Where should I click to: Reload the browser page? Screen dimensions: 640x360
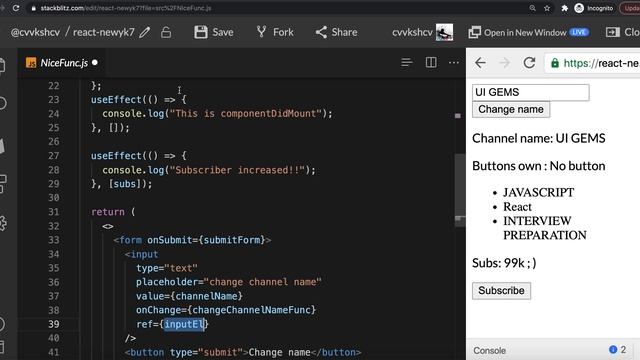pyautogui.click(x=16, y=8)
